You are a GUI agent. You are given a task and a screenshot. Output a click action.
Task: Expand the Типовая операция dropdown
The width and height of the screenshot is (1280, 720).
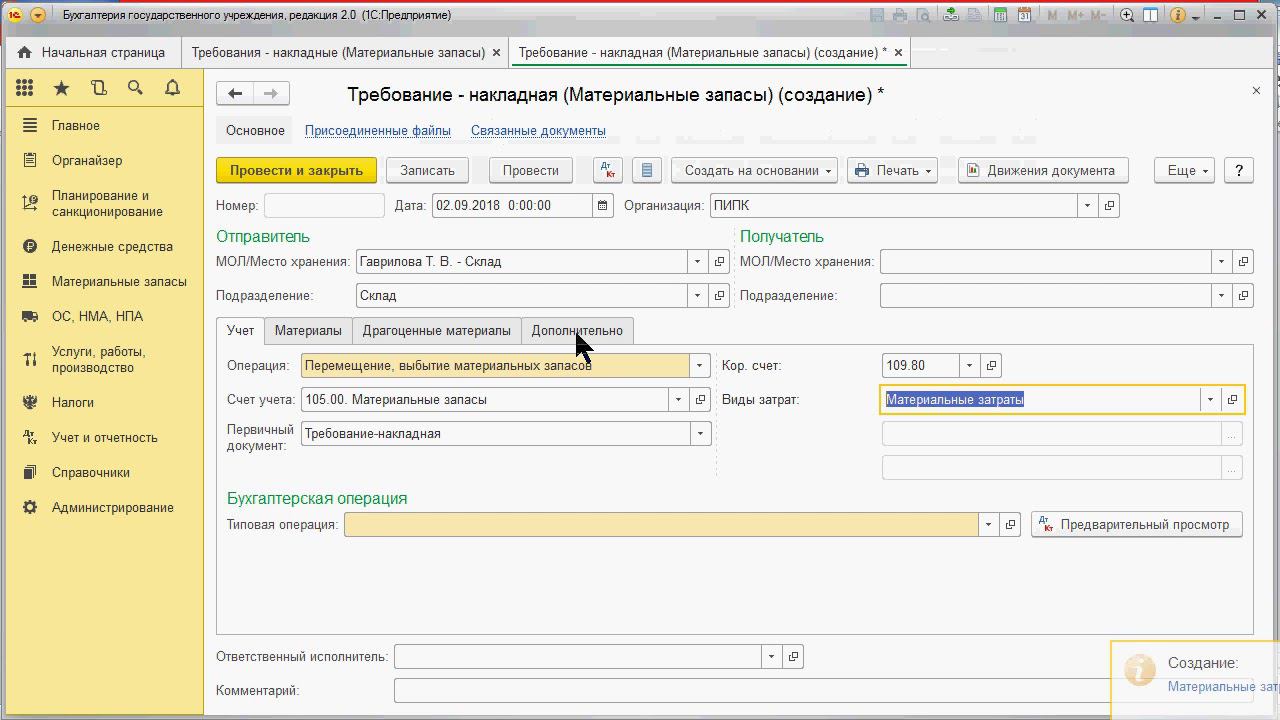(988, 525)
